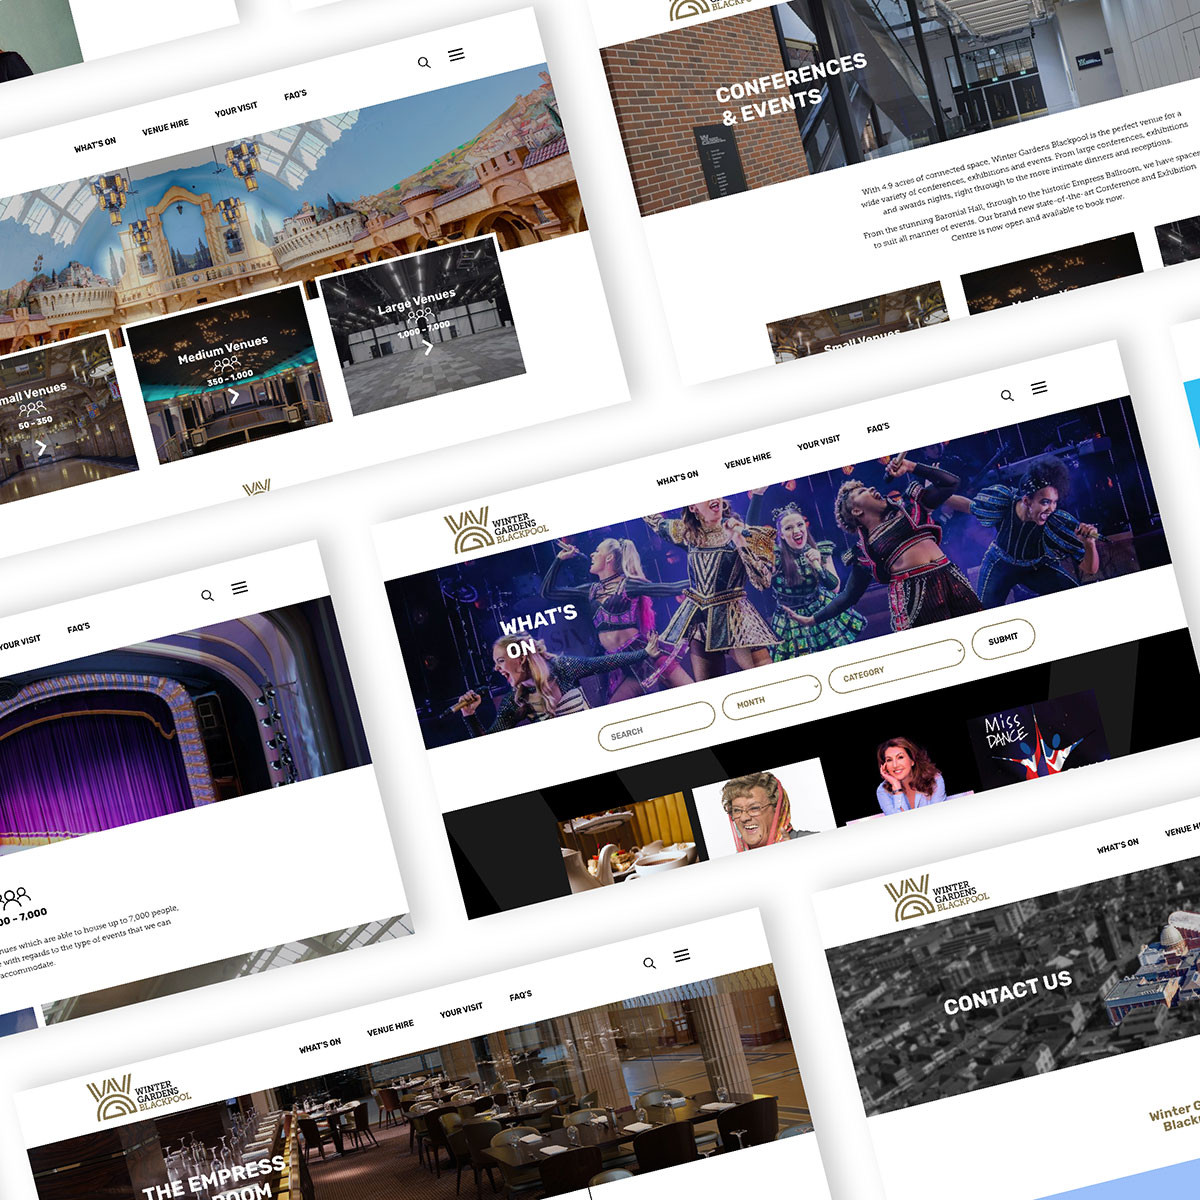Click the Winter Gardens Blackpool logo beside What's On banner
Screen dimensions: 1200x1200
point(496,529)
